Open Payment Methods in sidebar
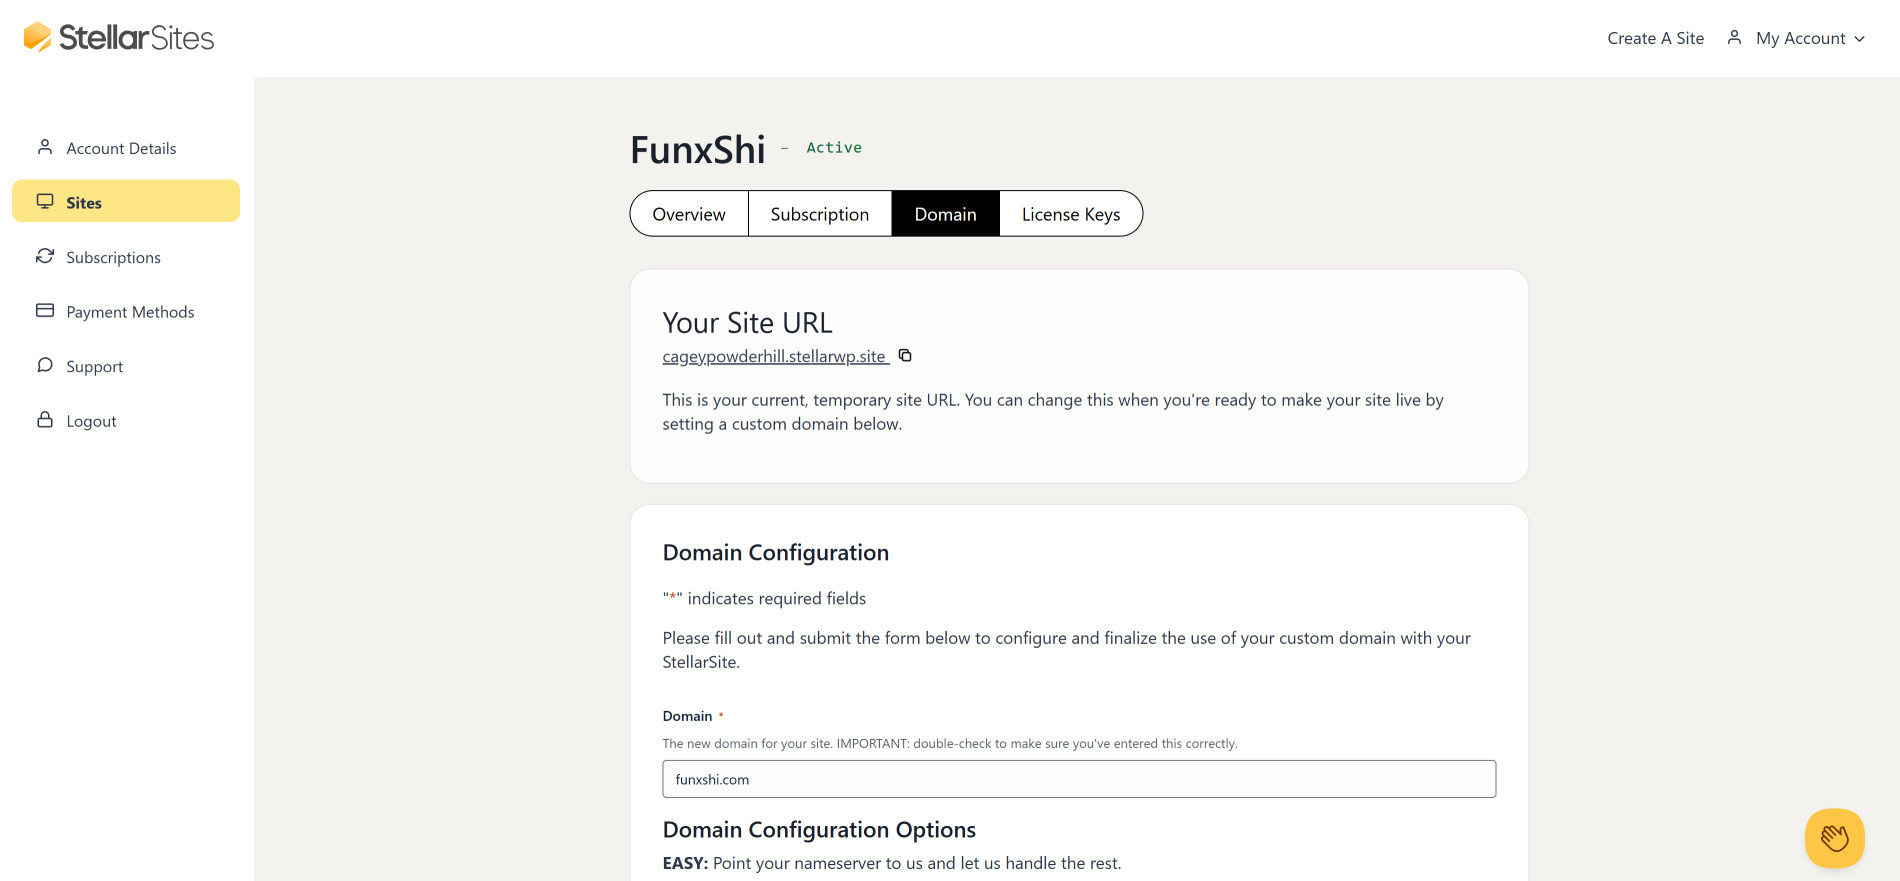The height and width of the screenshot is (881, 1900). [126, 311]
